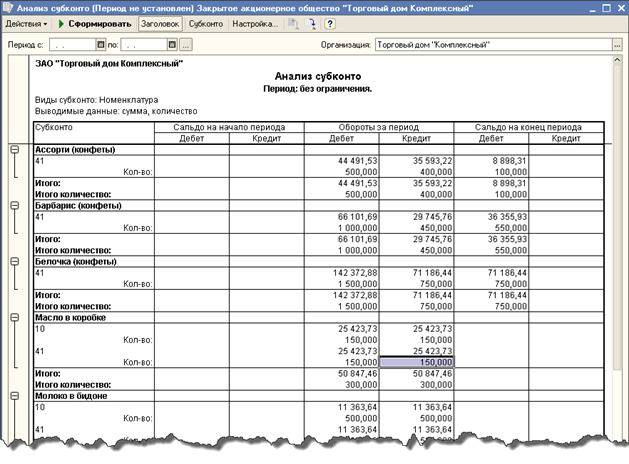The width and height of the screenshot is (629, 464).
Task: Click the Период с start date field
Action: 72,45
